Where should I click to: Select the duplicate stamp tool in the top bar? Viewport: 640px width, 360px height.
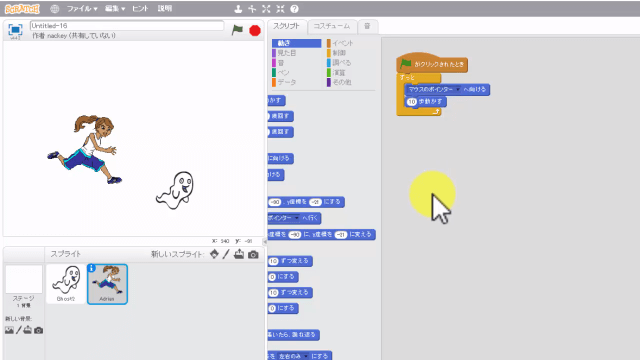point(238,9)
